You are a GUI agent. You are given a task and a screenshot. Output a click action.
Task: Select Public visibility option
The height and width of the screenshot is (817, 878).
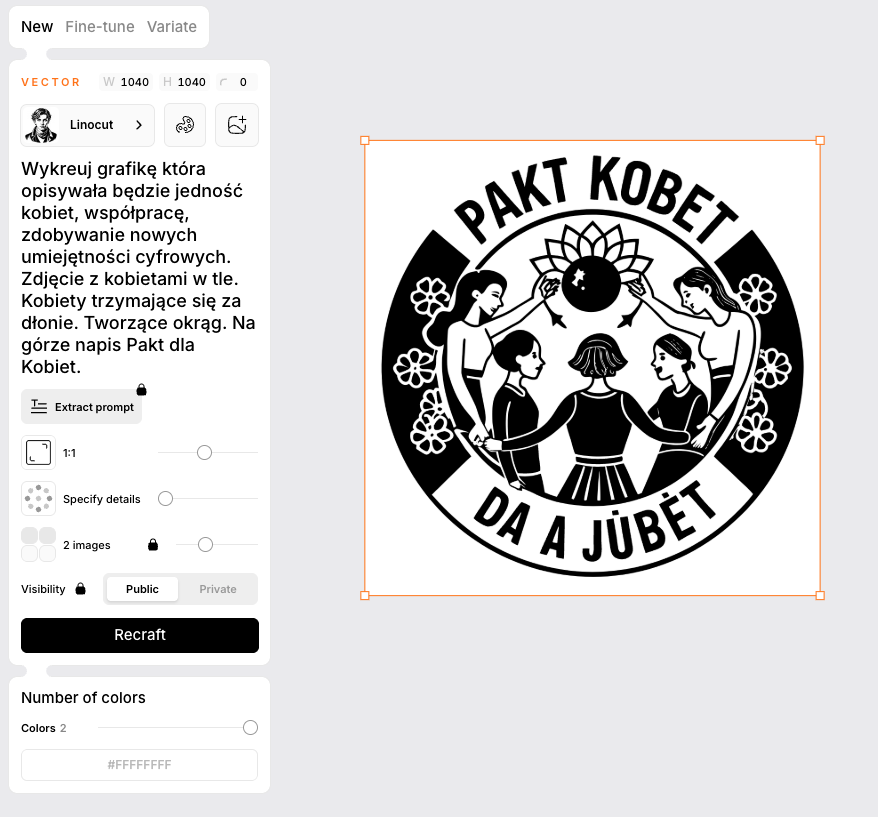click(x=142, y=589)
